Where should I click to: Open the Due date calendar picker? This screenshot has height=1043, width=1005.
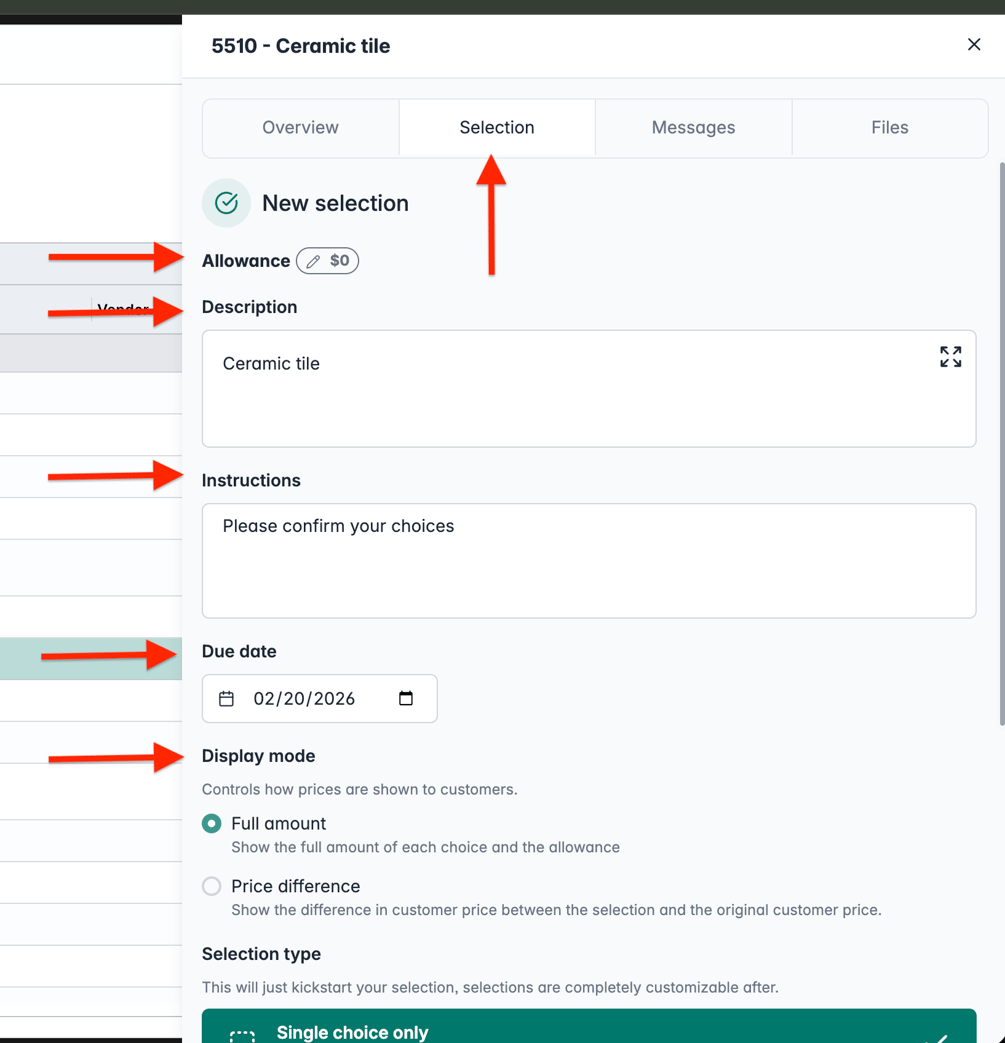click(x=406, y=698)
